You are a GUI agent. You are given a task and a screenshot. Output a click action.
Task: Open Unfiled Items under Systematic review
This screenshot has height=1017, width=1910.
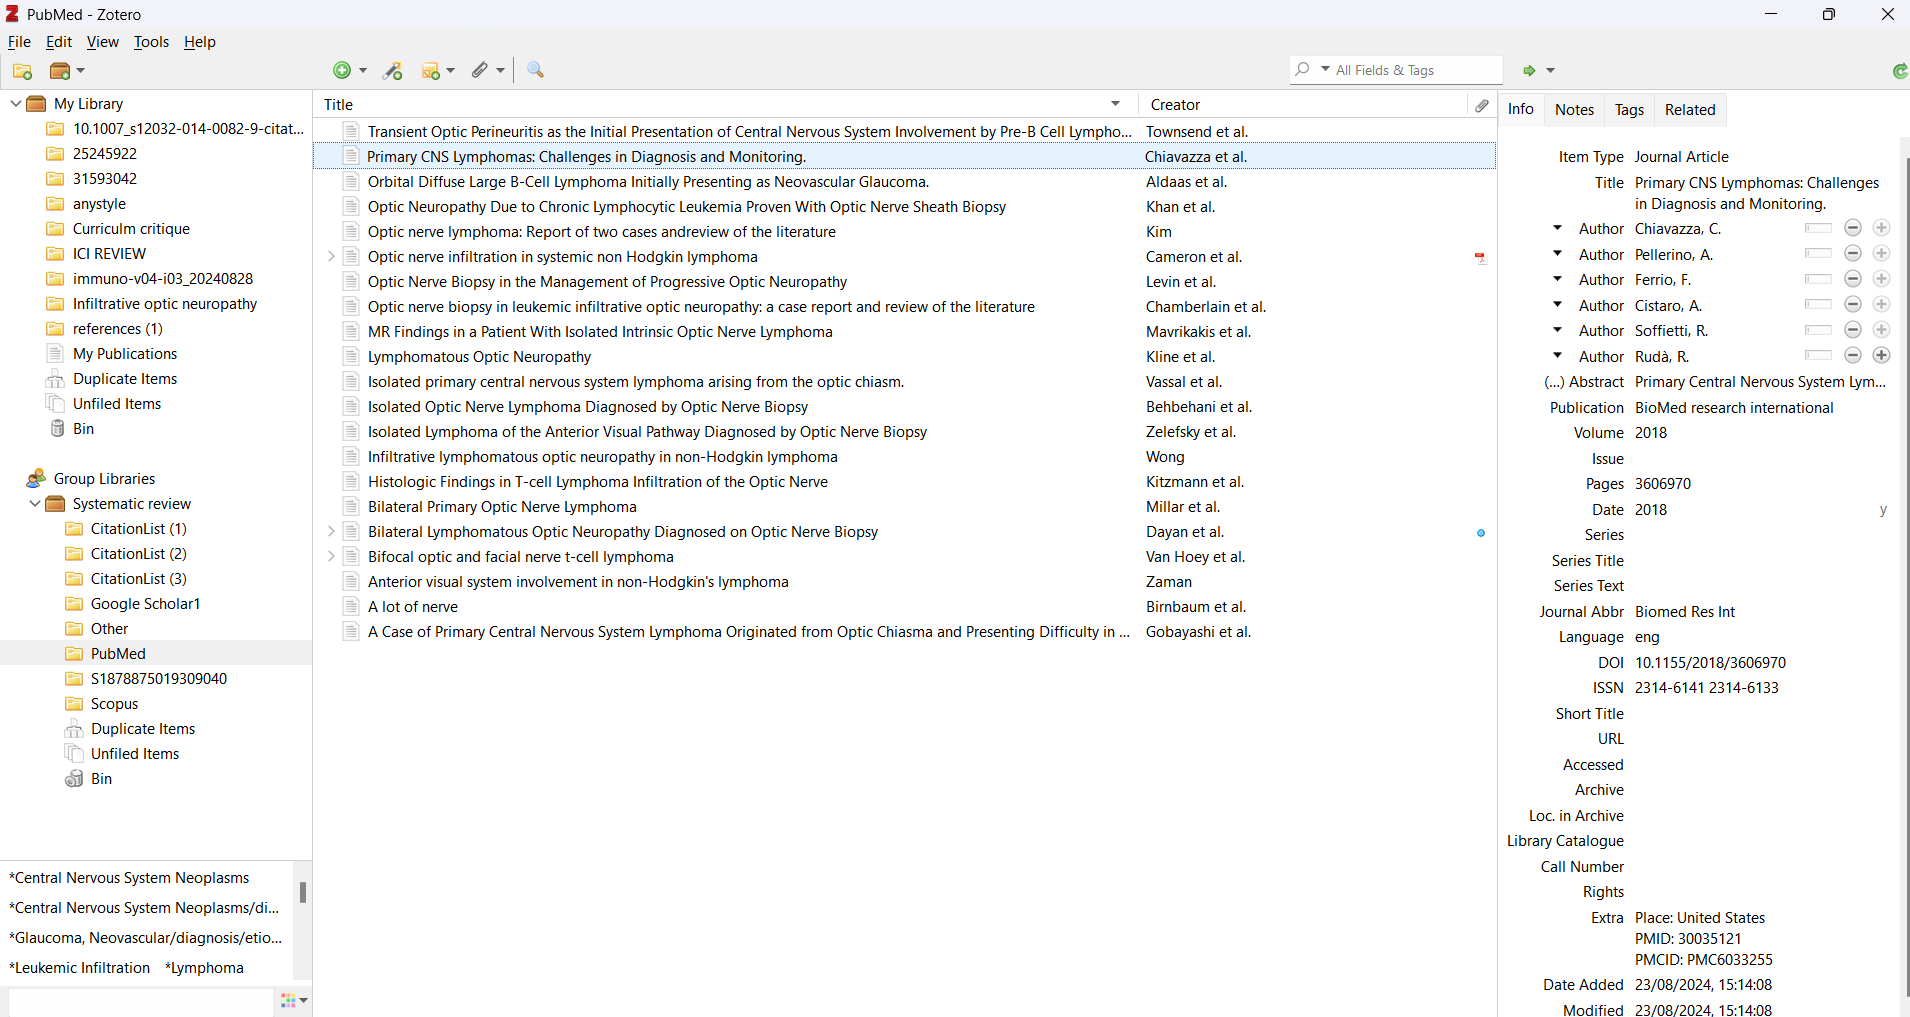135,754
